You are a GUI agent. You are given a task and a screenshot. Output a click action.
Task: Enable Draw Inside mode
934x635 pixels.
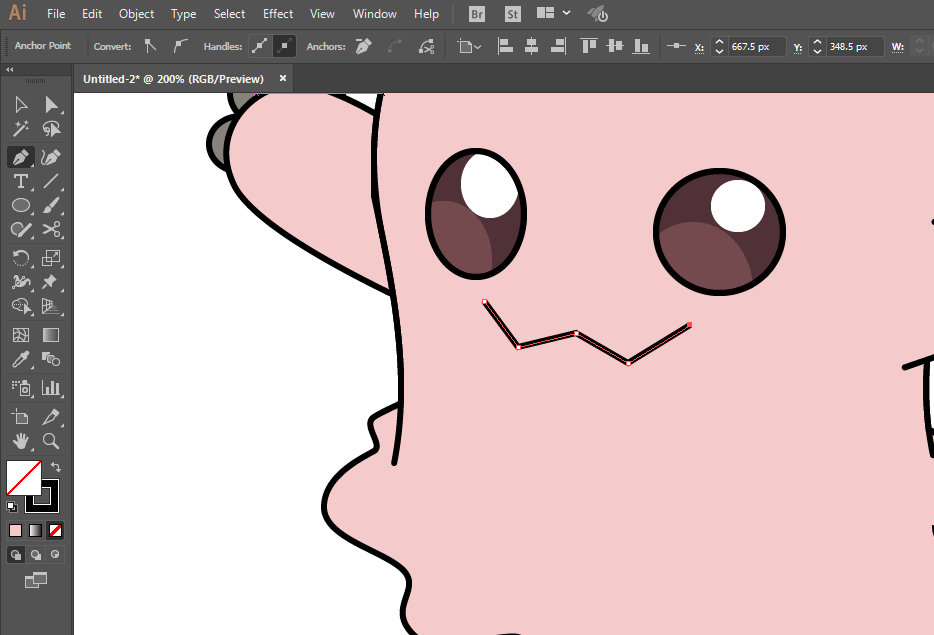[x=55, y=555]
